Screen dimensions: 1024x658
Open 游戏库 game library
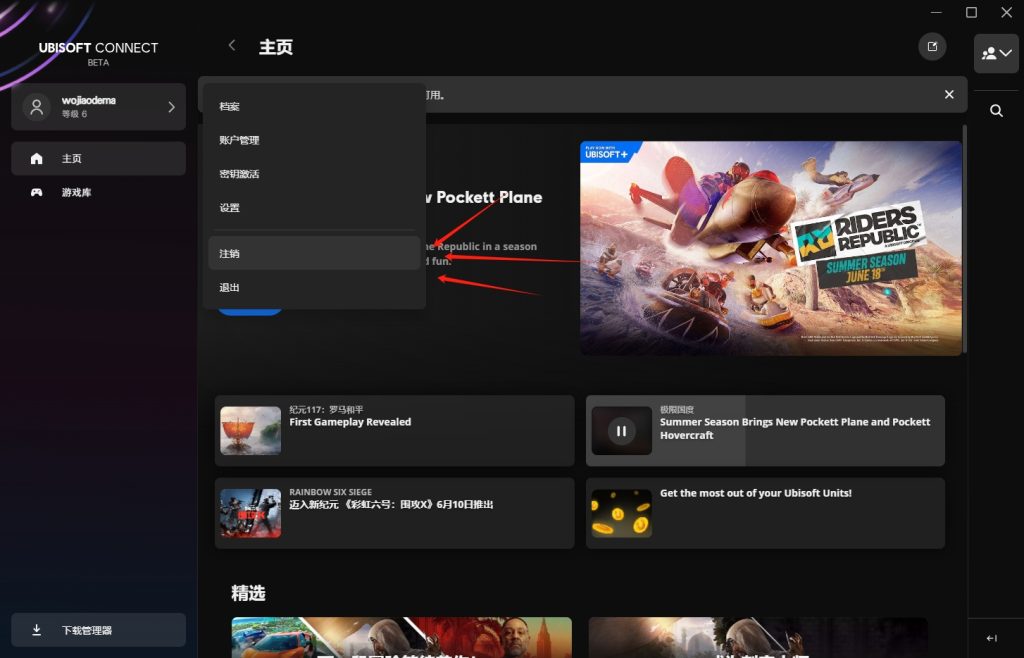click(x=99, y=193)
